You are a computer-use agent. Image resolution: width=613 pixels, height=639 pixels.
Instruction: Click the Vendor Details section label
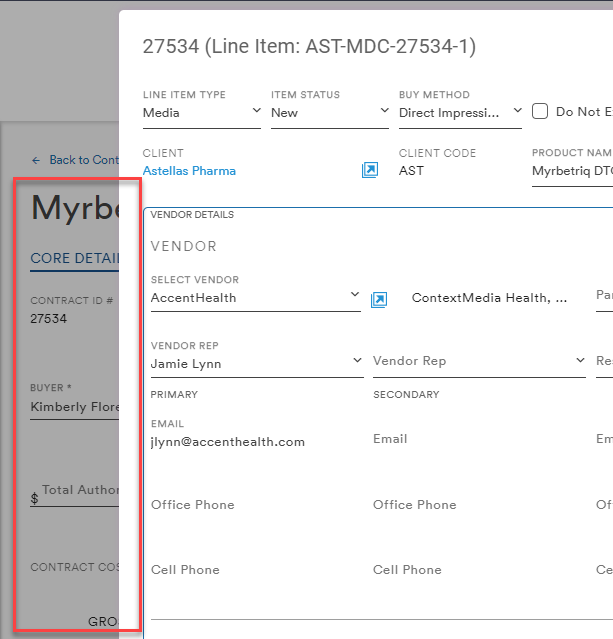click(x=192, y=215)
